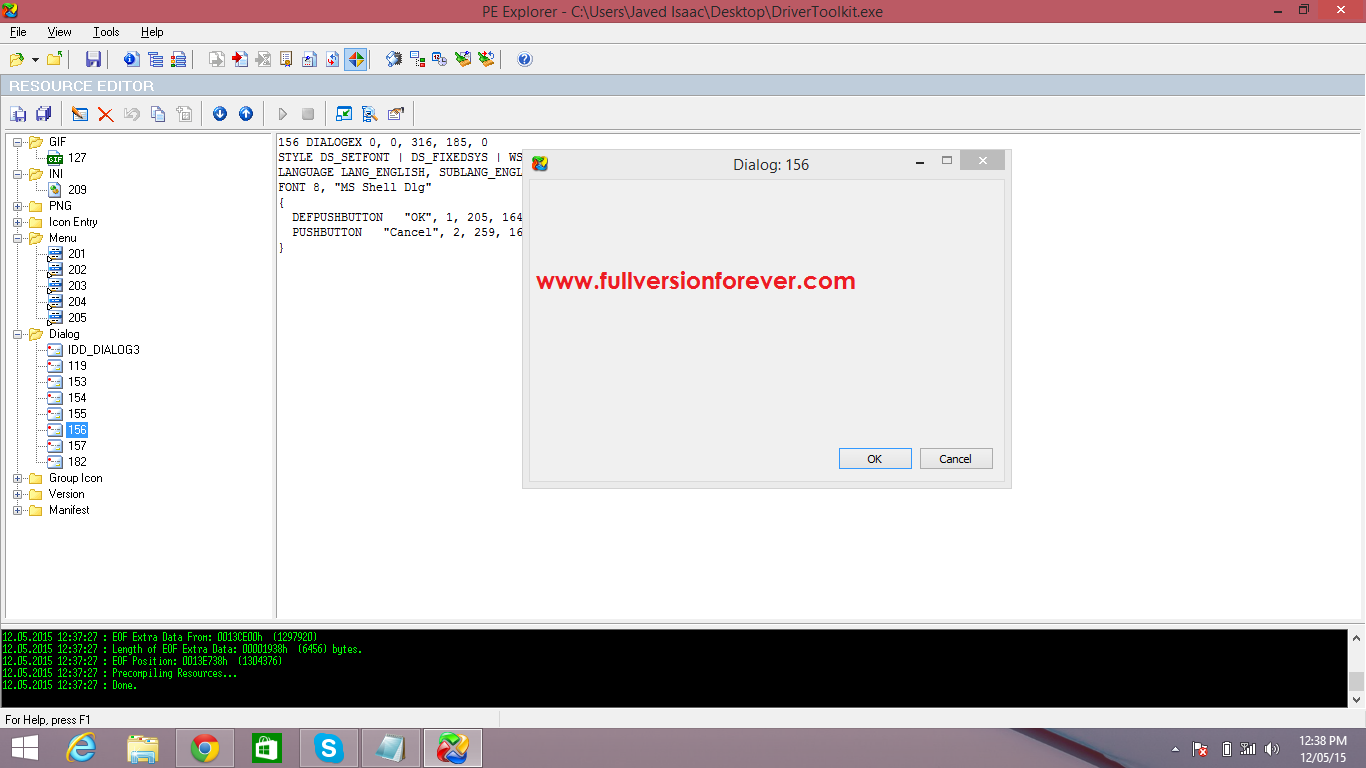Collapse the Menu folder node

(x=18, y=238)
